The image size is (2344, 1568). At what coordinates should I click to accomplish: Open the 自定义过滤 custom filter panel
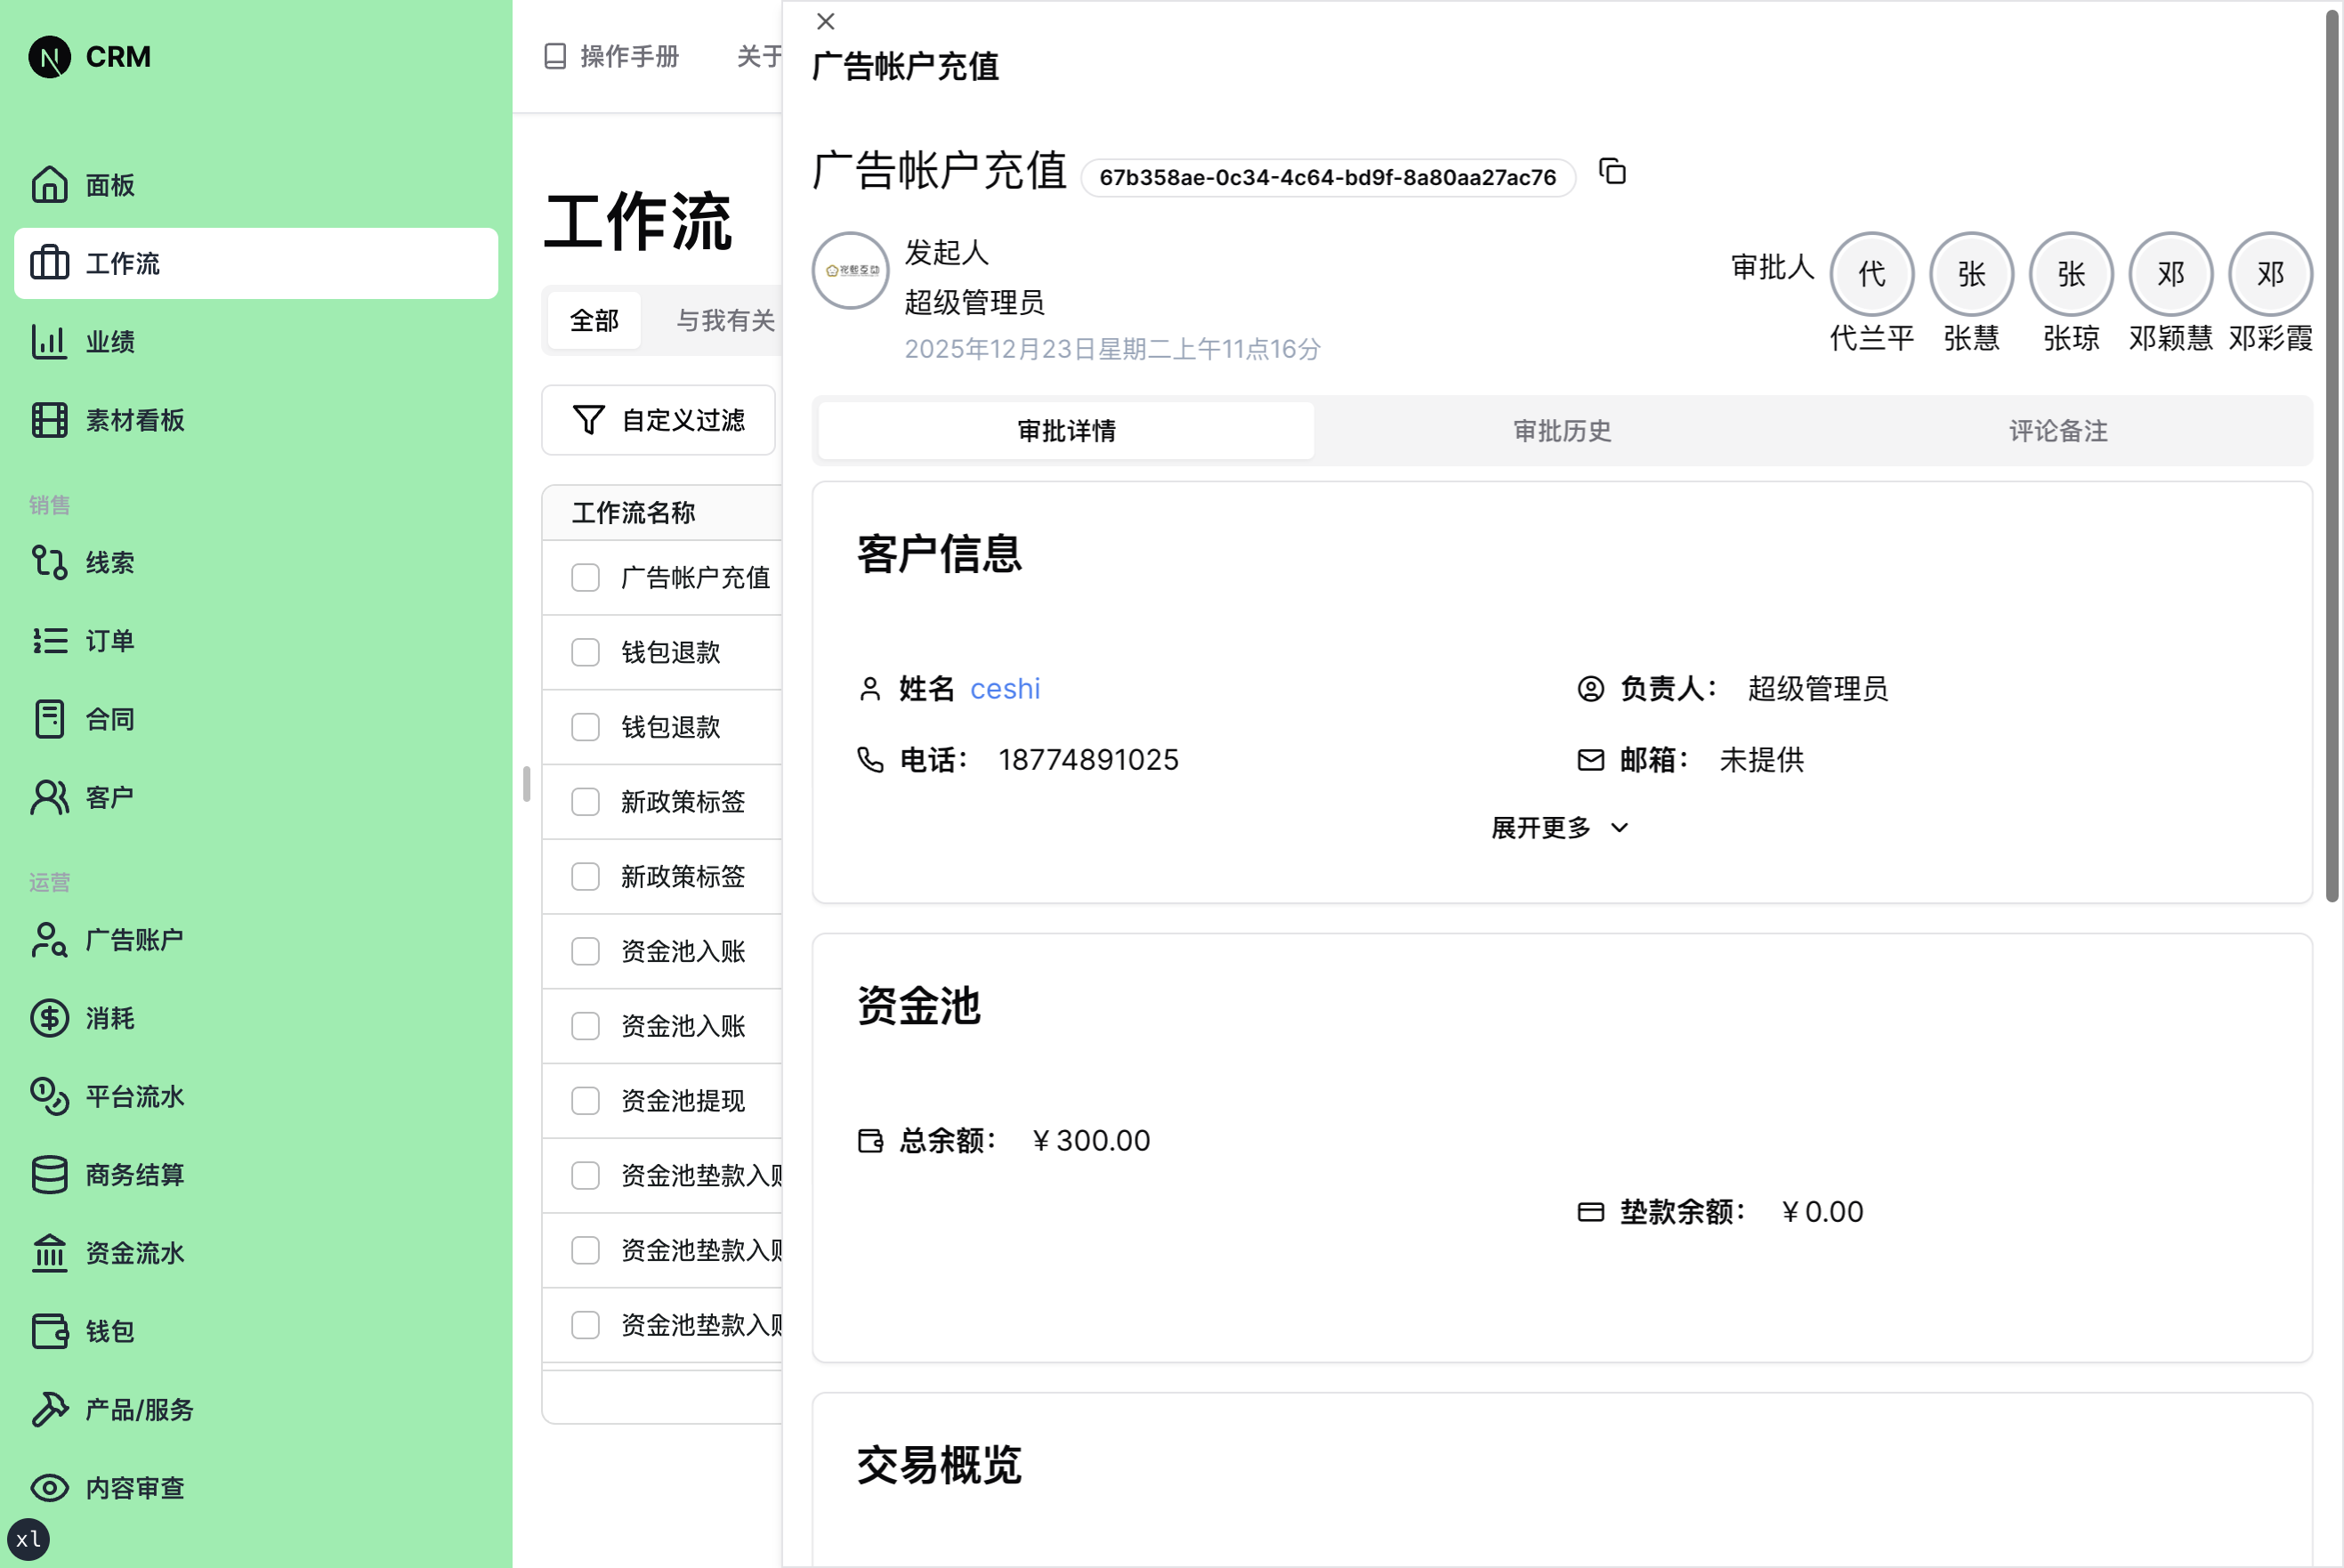[659, 420]
